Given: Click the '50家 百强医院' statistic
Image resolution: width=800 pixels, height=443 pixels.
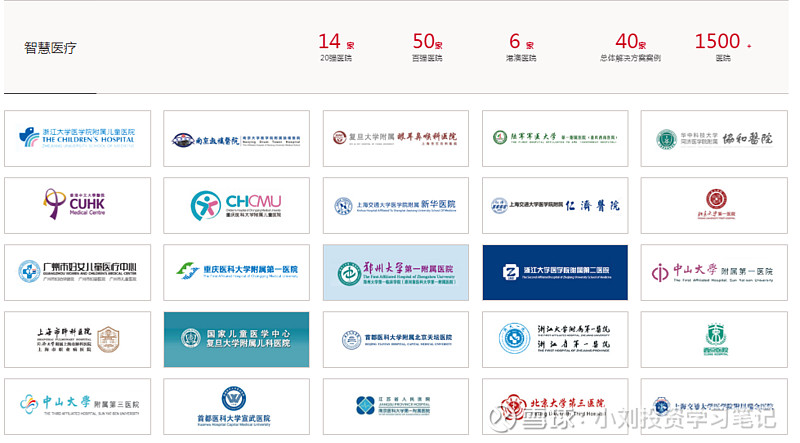Looking at the screenshot, I should tap(427, 47).
